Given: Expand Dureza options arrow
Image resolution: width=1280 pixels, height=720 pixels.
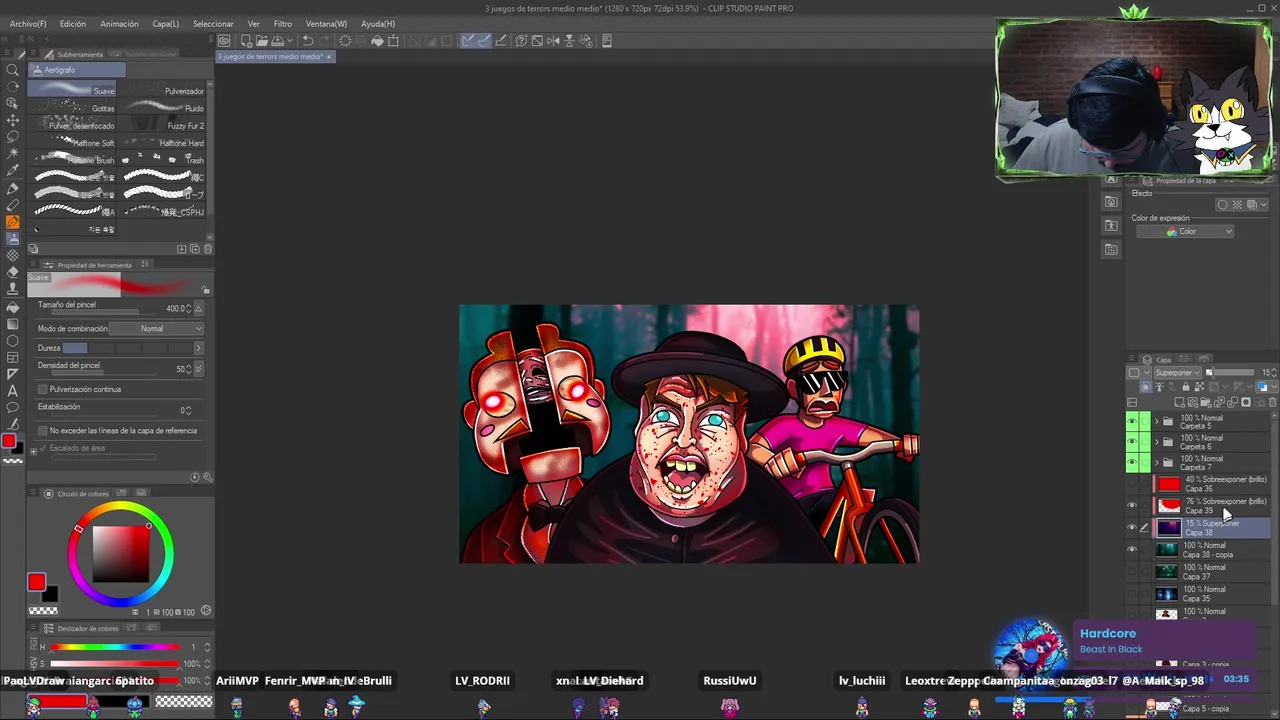Looking at the screenshot, I should click(198, 348).
